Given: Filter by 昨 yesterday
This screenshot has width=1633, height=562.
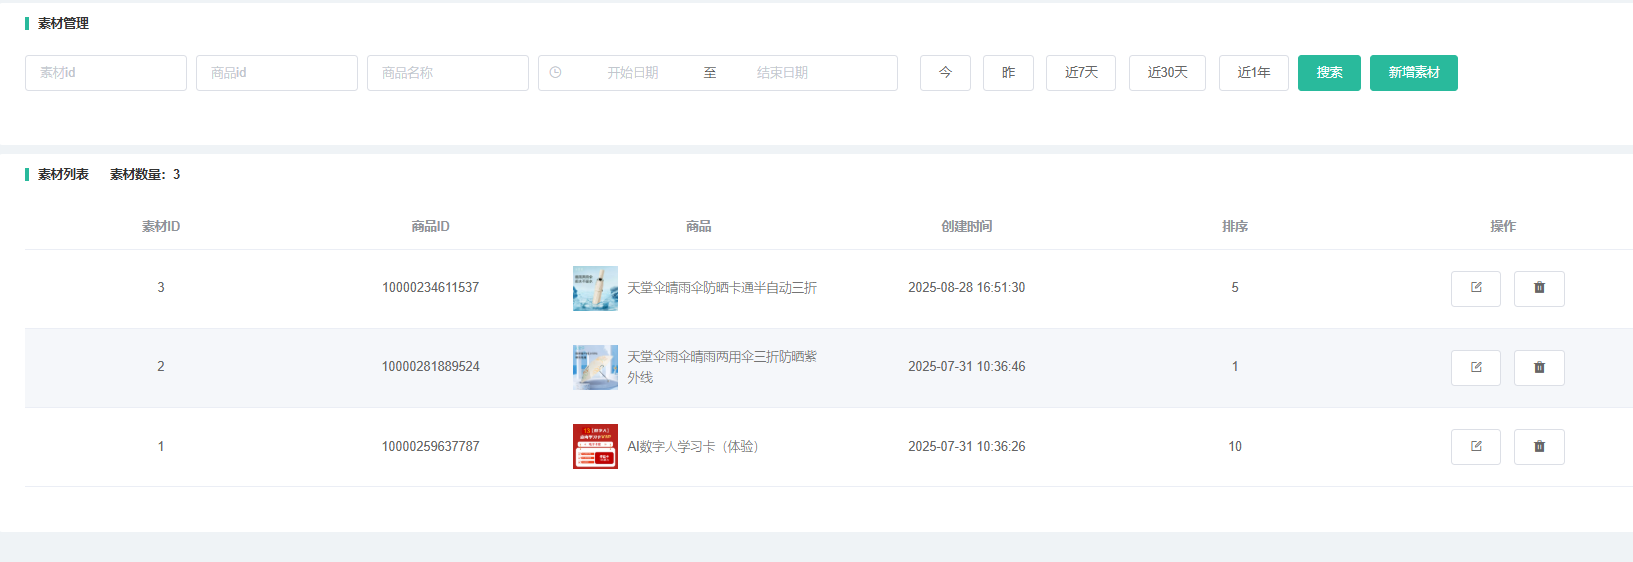Looking at the screenshot, I should 1008,73.
